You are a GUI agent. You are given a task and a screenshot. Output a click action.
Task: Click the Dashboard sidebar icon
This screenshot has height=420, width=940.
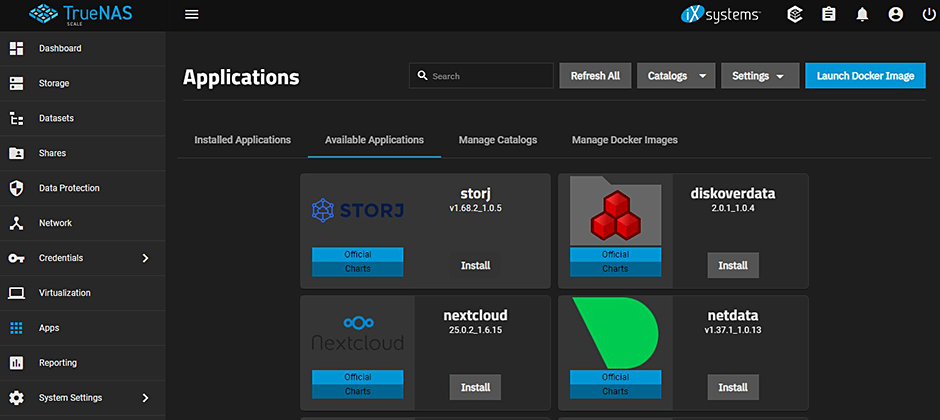point(16,49)
